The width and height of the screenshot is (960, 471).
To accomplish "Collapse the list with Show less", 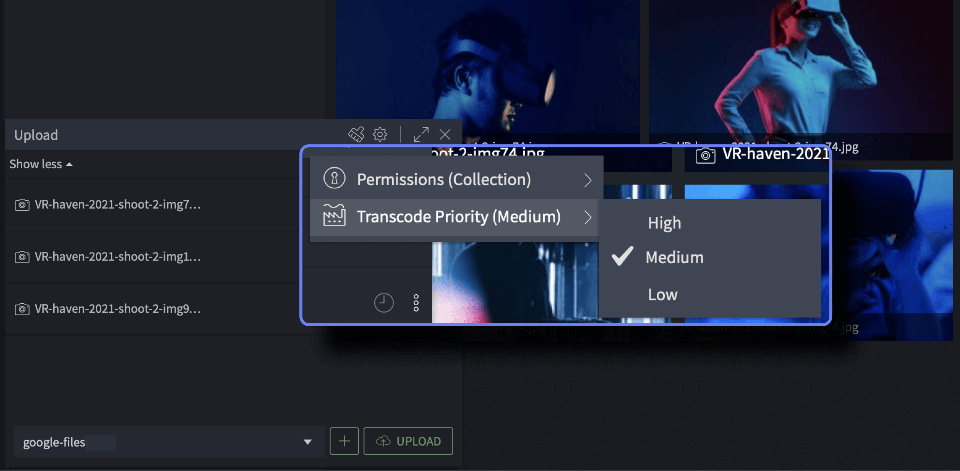I will click(41, 164).
